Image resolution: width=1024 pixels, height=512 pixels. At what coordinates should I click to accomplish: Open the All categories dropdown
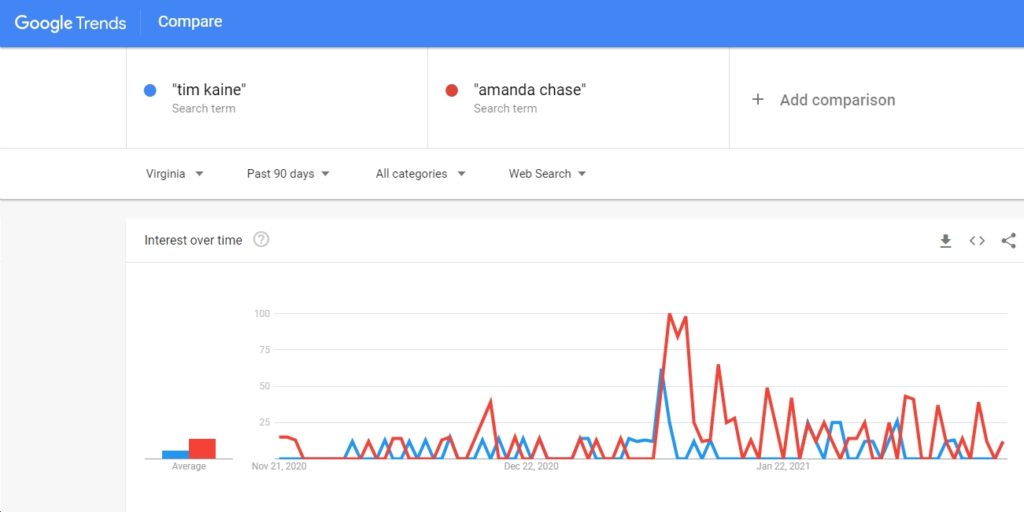[421, 174]
